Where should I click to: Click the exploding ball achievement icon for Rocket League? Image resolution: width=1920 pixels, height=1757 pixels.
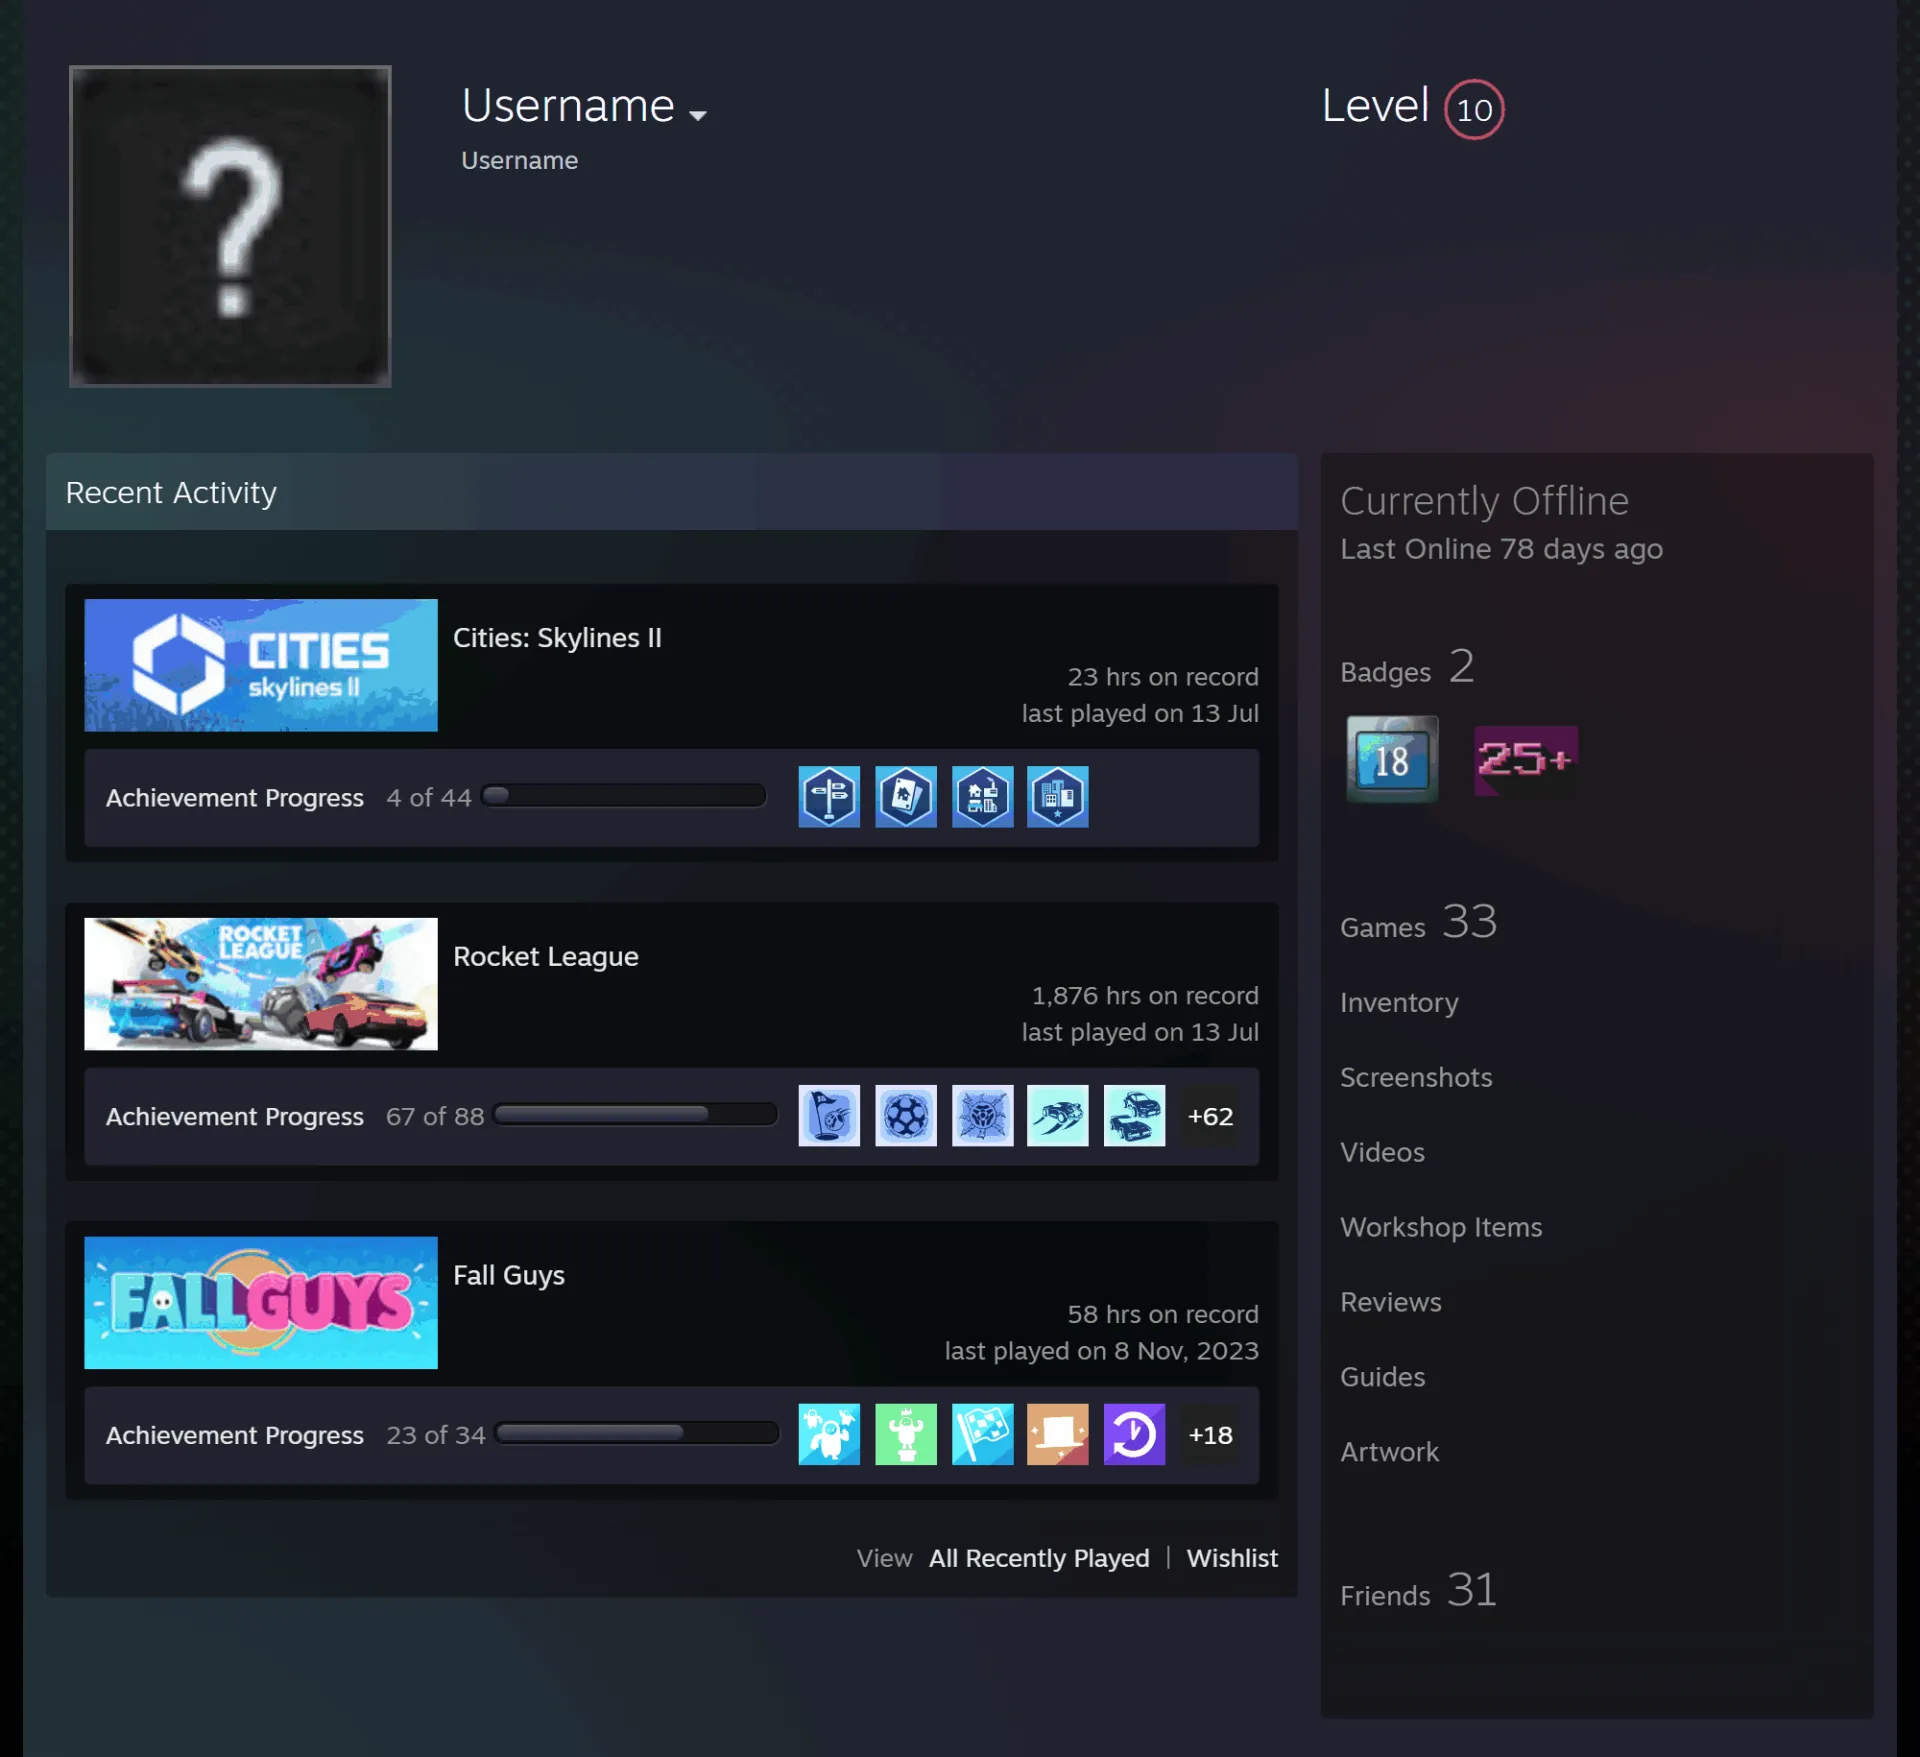(x=982, y=1116)
